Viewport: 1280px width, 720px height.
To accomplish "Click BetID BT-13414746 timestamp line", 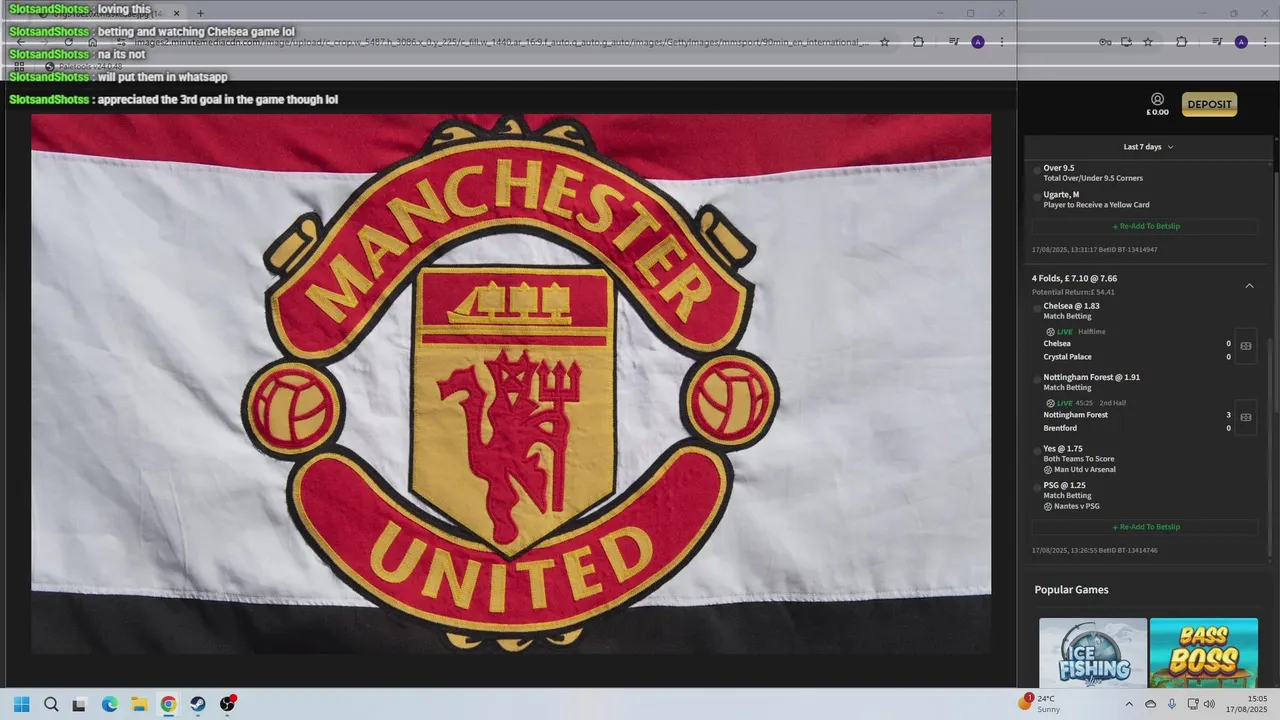I will [1094, 550].
